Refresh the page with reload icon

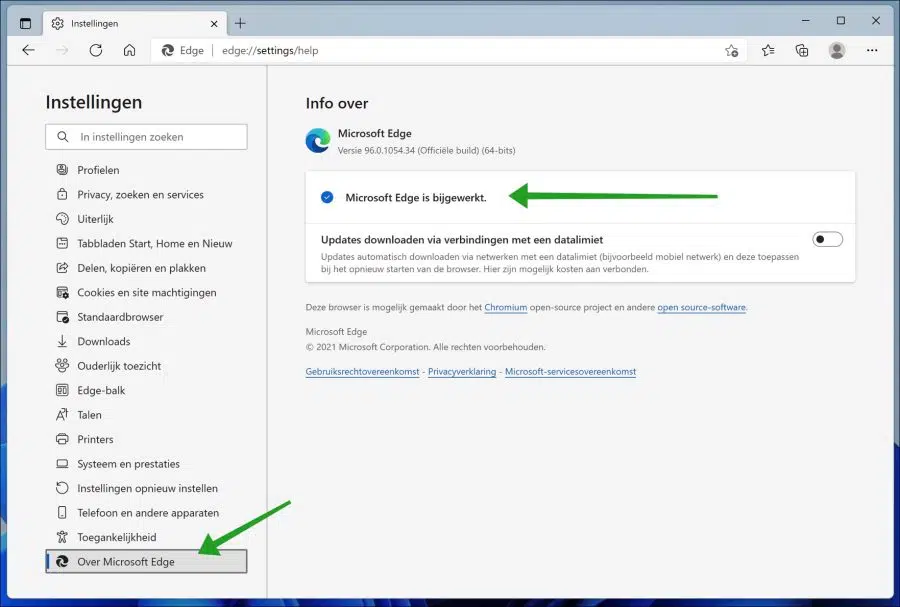click(96, 50)
